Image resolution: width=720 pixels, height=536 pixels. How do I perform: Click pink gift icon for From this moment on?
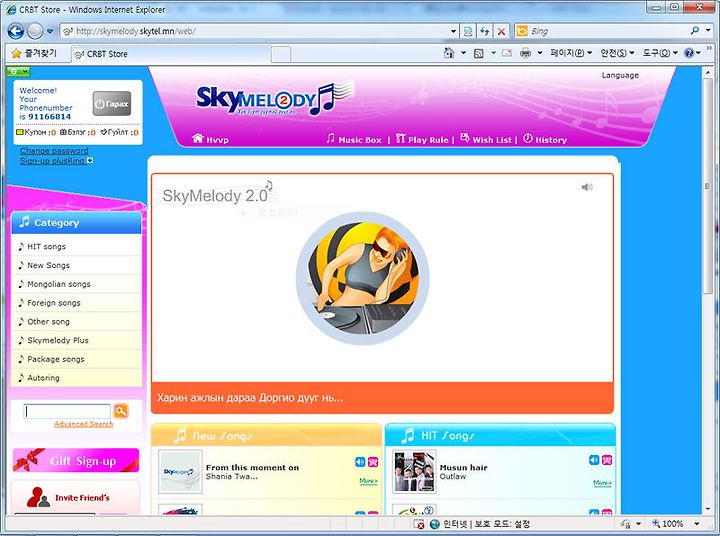[x=373, y=462]
